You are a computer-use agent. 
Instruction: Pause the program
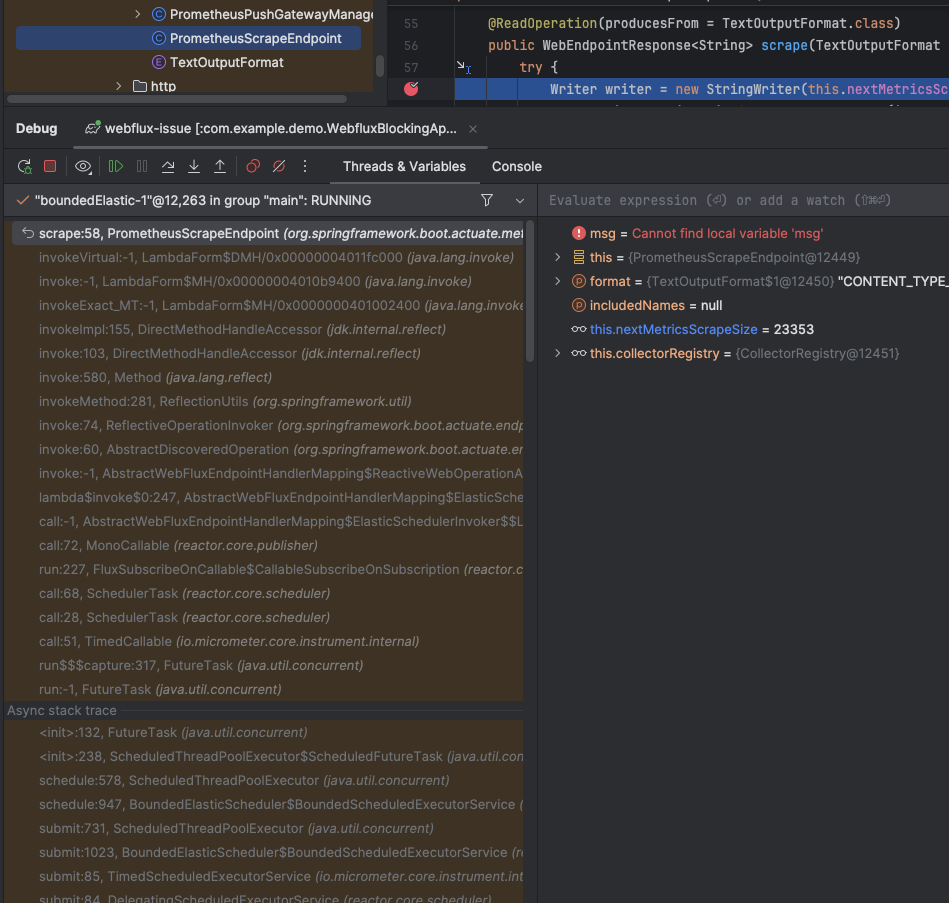[142, 166]
